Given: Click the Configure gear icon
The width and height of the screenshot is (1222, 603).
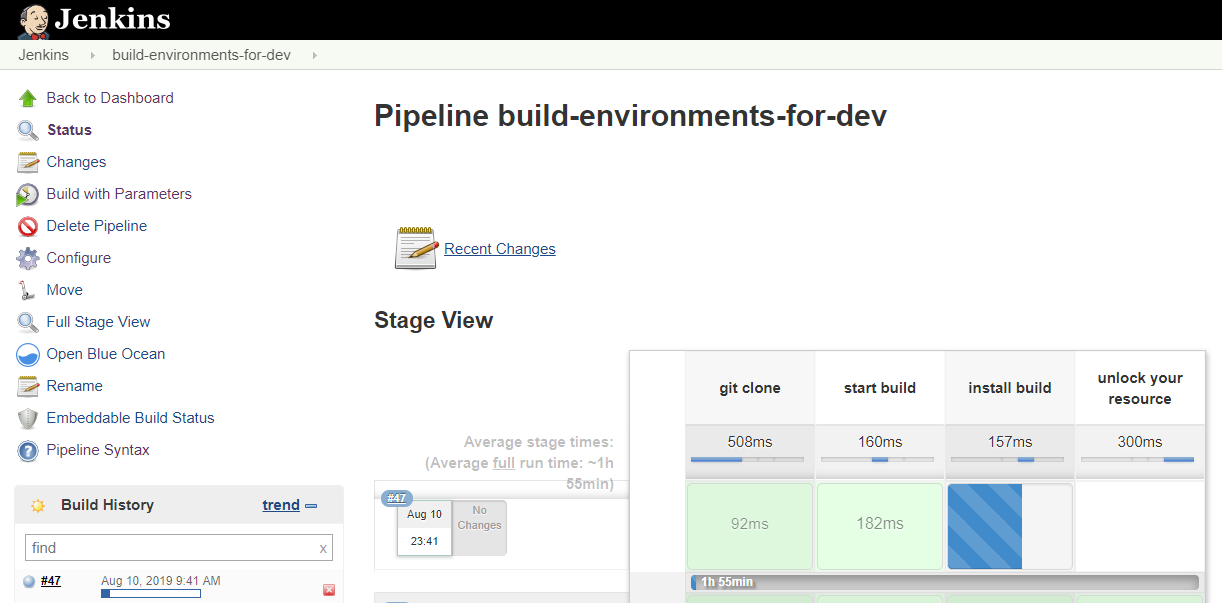Looking at the screenshot, I should tap(28, 258).
